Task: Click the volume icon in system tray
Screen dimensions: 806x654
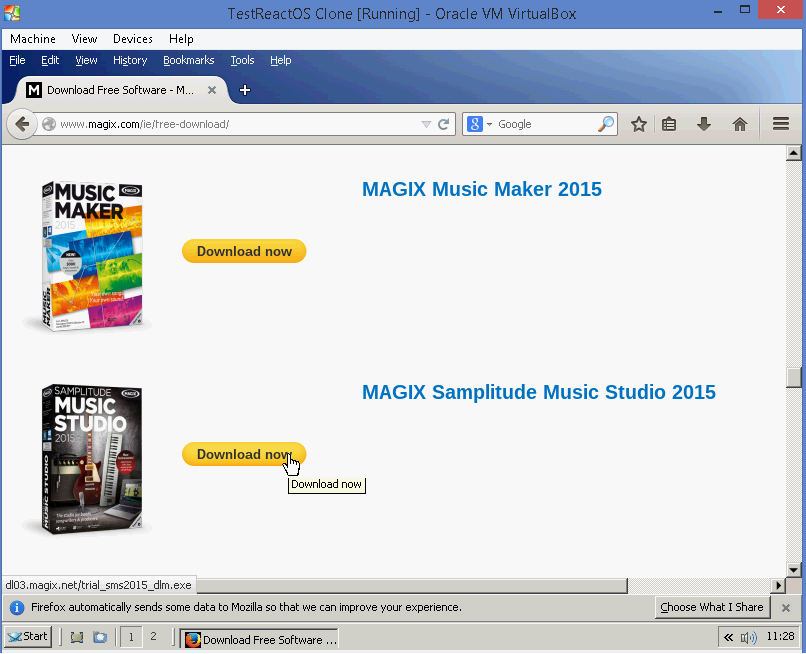Action: pos(748,638)
